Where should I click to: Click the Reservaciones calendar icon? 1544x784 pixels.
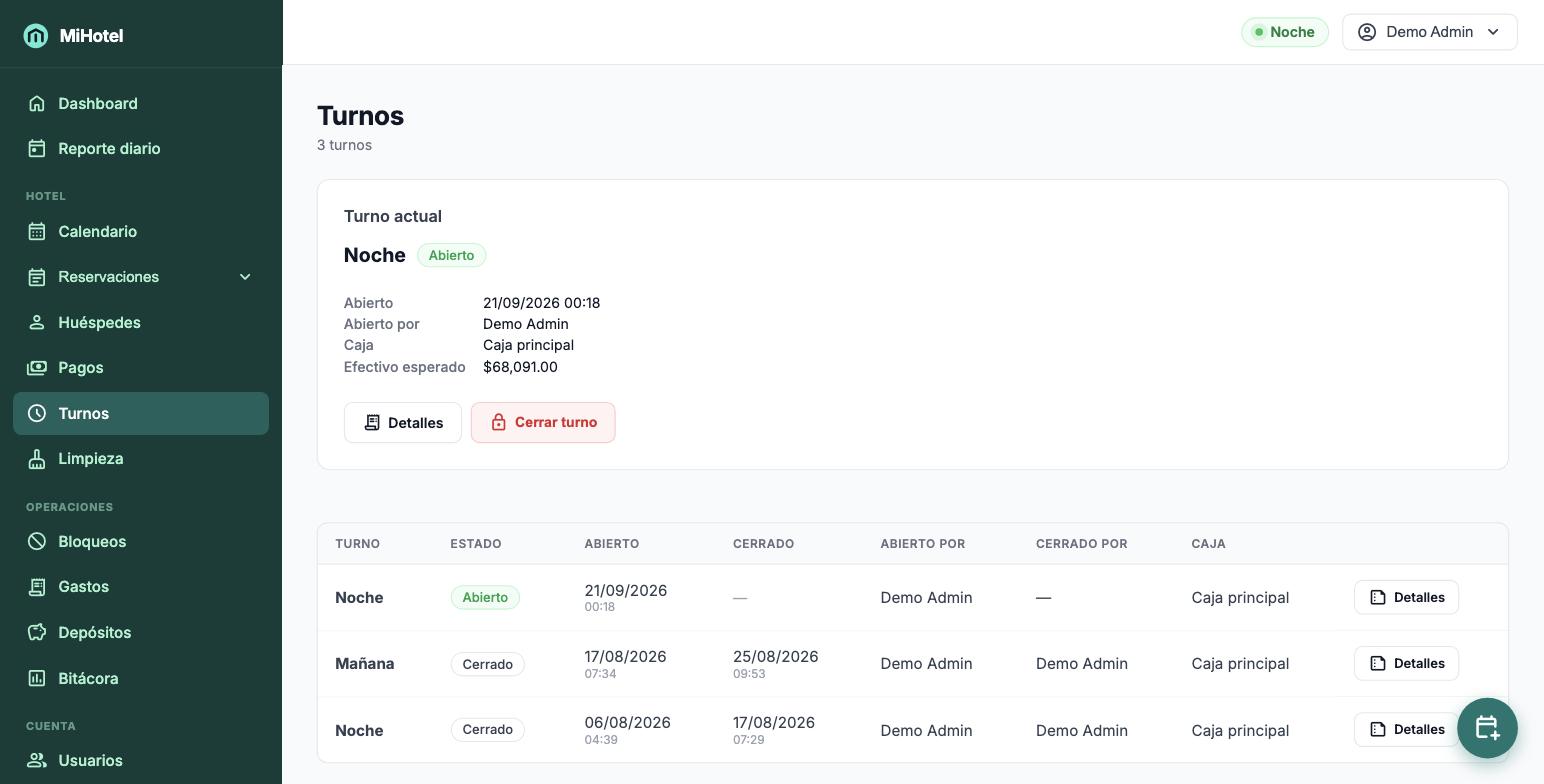(37, 277)
